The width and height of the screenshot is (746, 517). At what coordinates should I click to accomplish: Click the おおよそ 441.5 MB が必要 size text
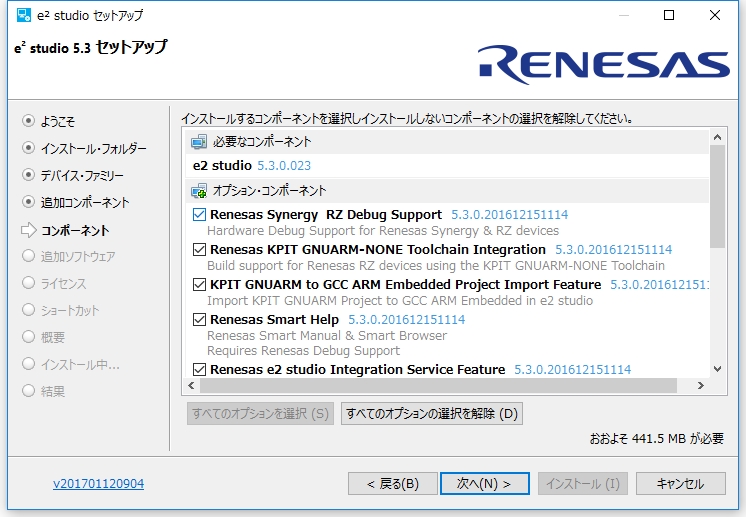pos(657,439)
